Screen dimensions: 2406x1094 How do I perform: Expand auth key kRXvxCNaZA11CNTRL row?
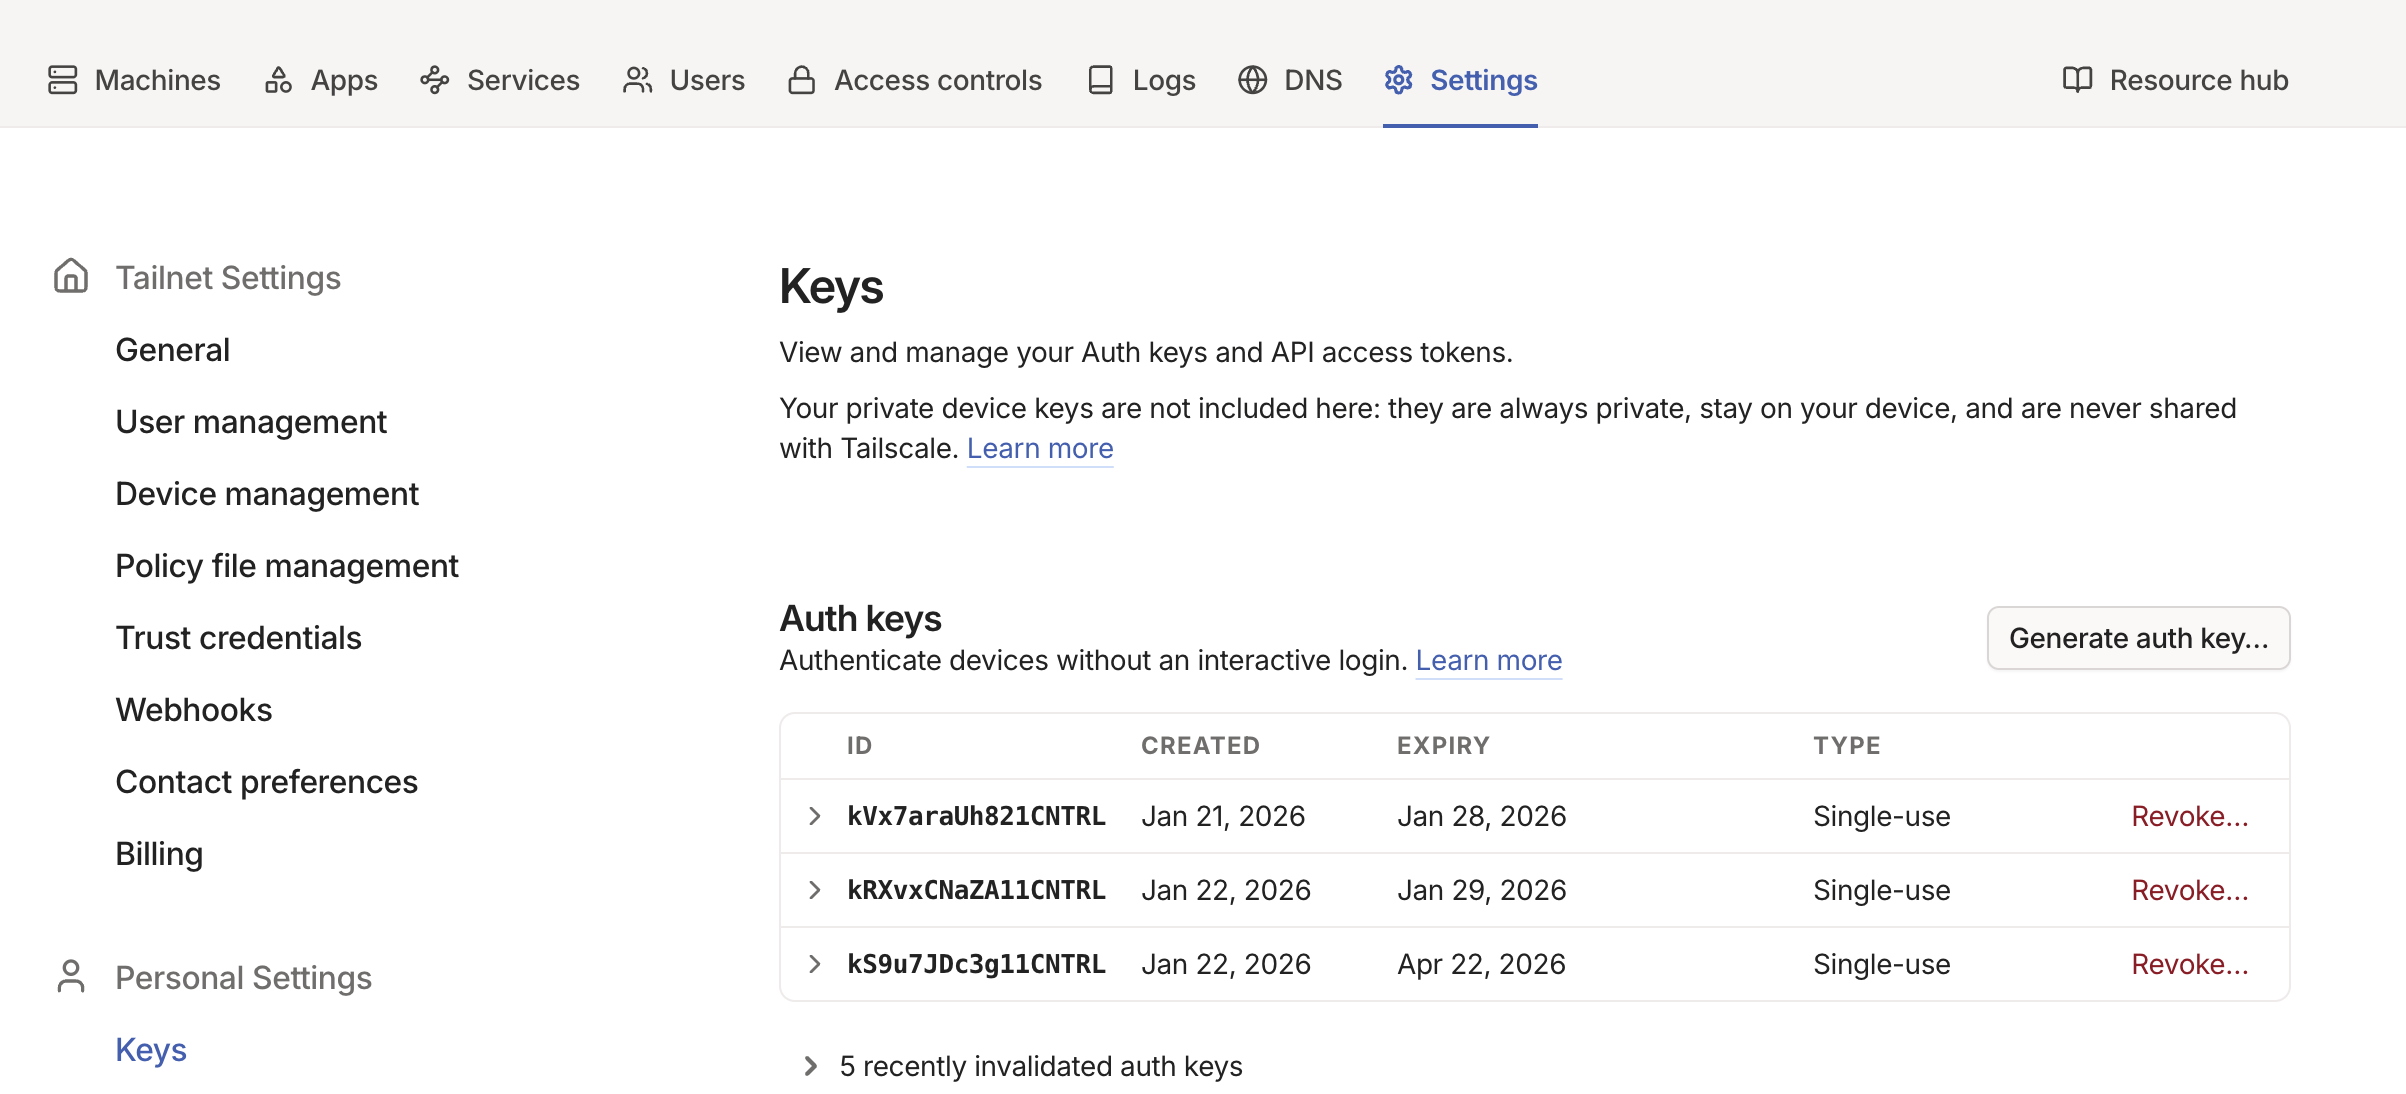coord(815,890)
